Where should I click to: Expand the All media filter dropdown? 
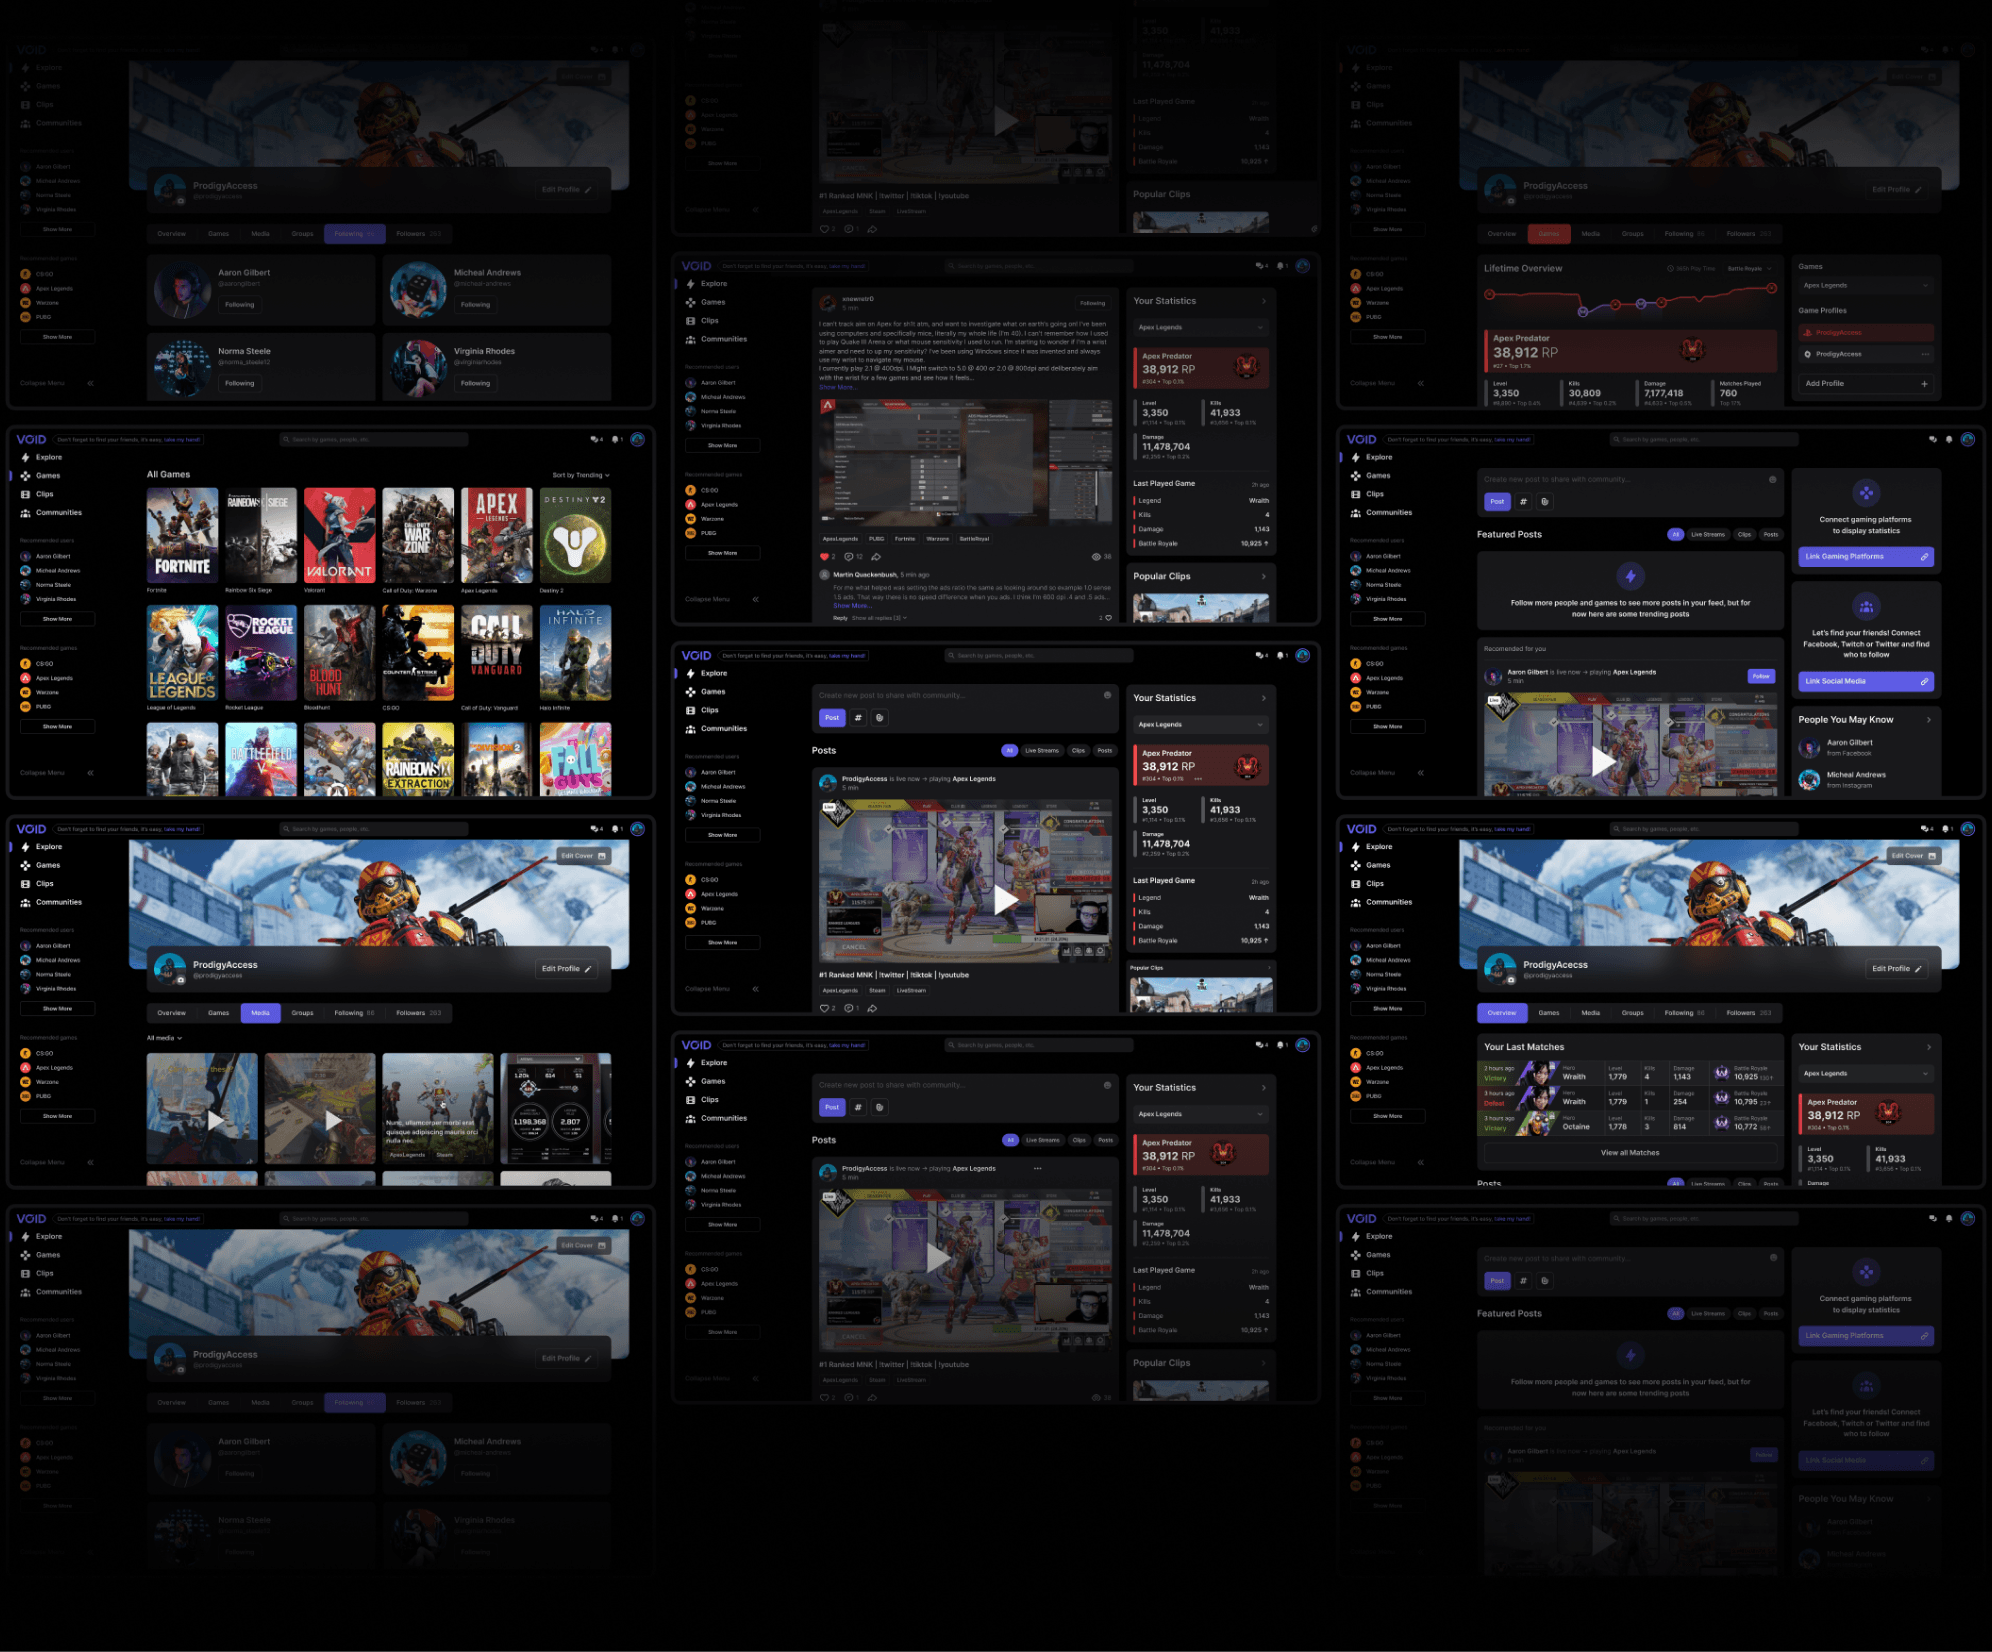click(x=165, y=1038)
